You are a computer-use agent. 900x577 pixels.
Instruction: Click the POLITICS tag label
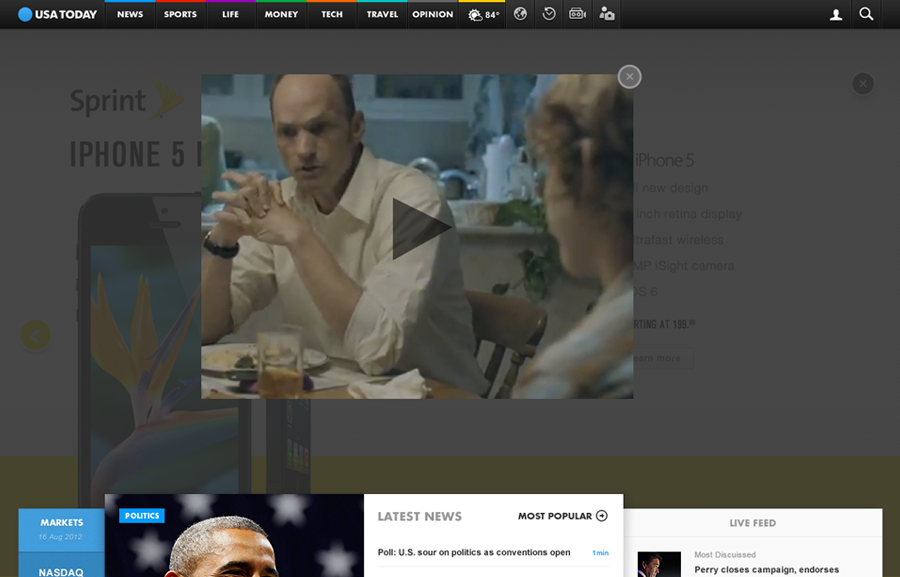pos(142,516)
